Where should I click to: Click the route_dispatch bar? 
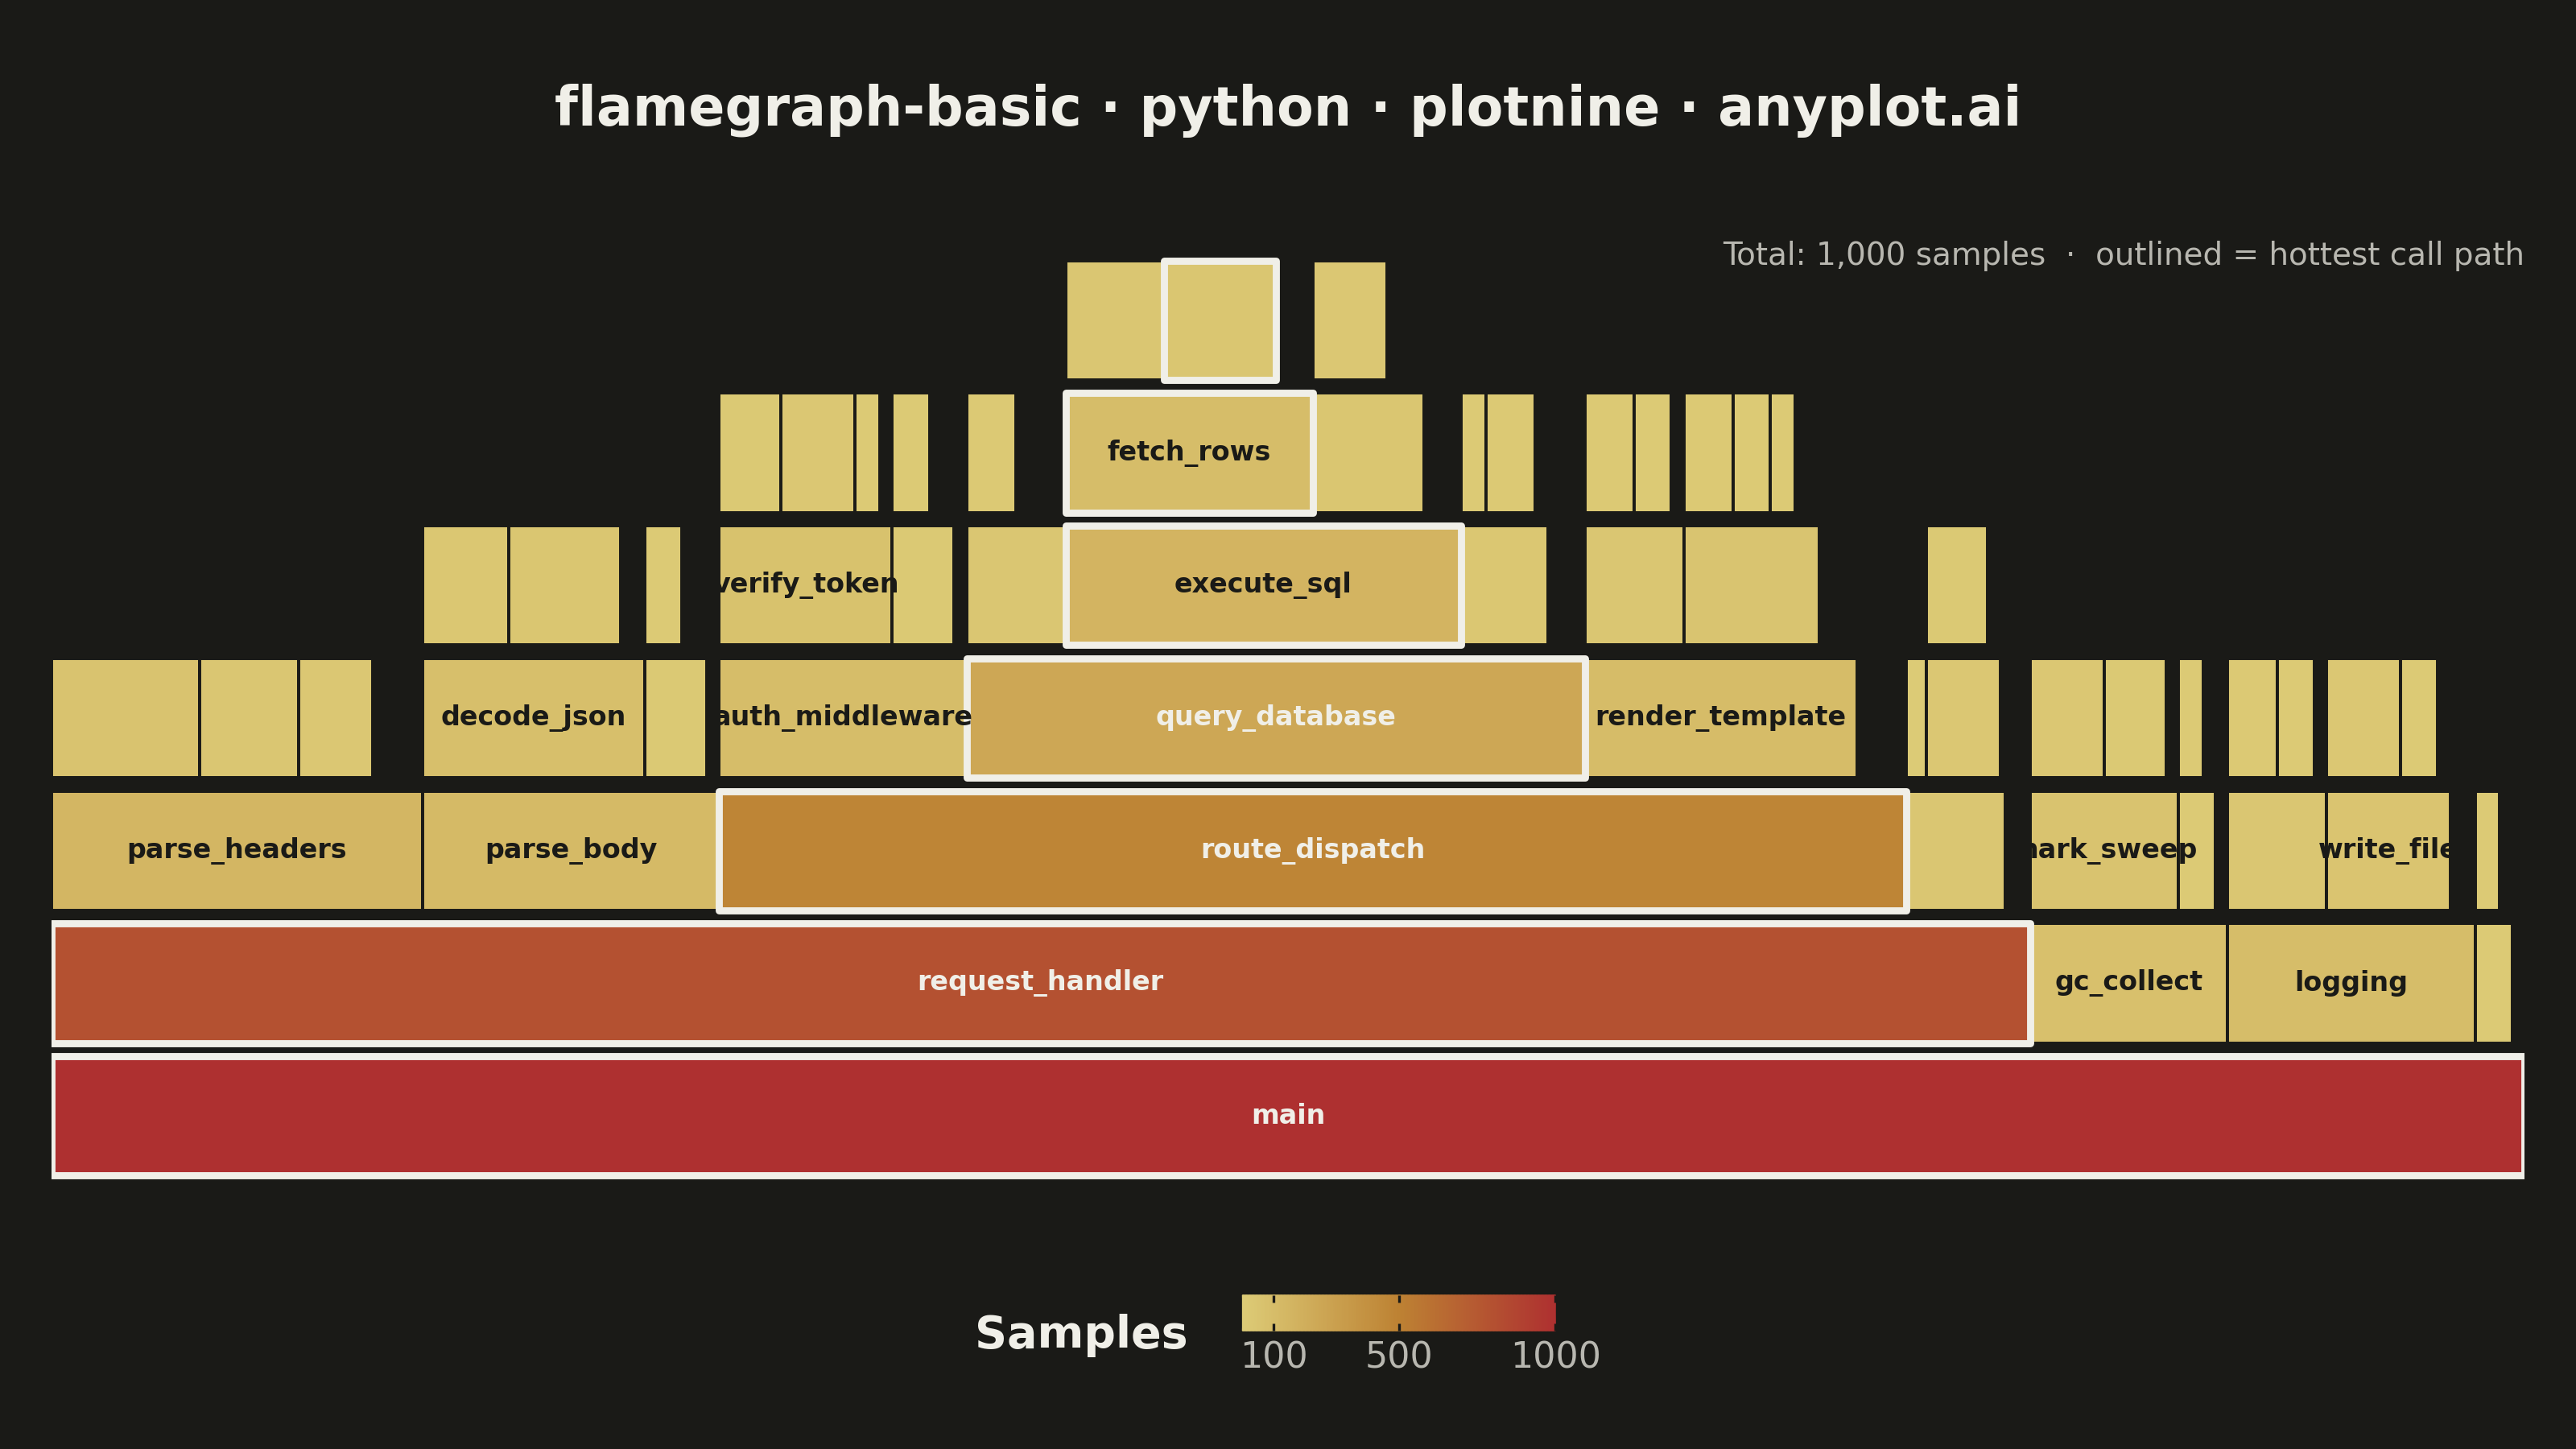click(x=1312, y=850)
